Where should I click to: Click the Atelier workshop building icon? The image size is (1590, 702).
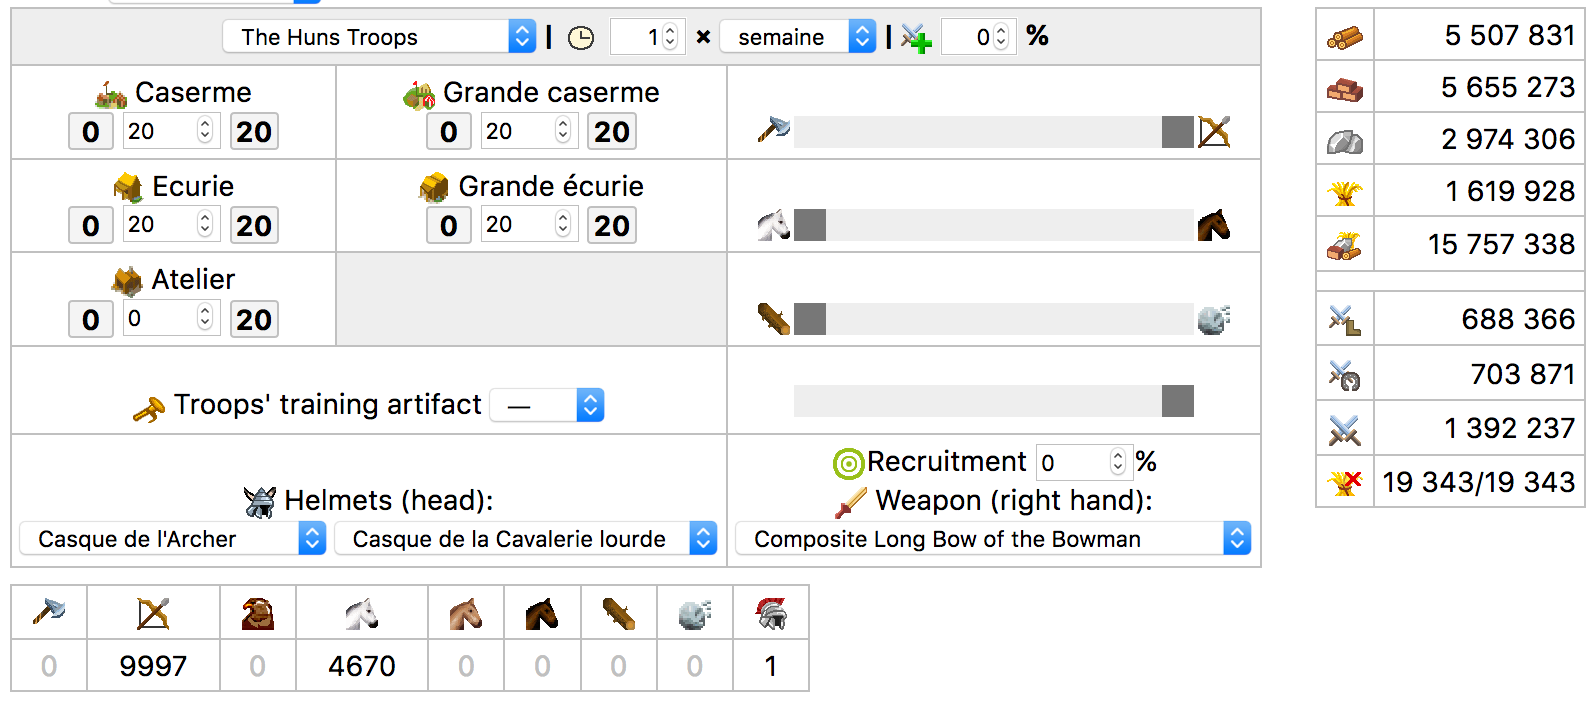(127, 281)
